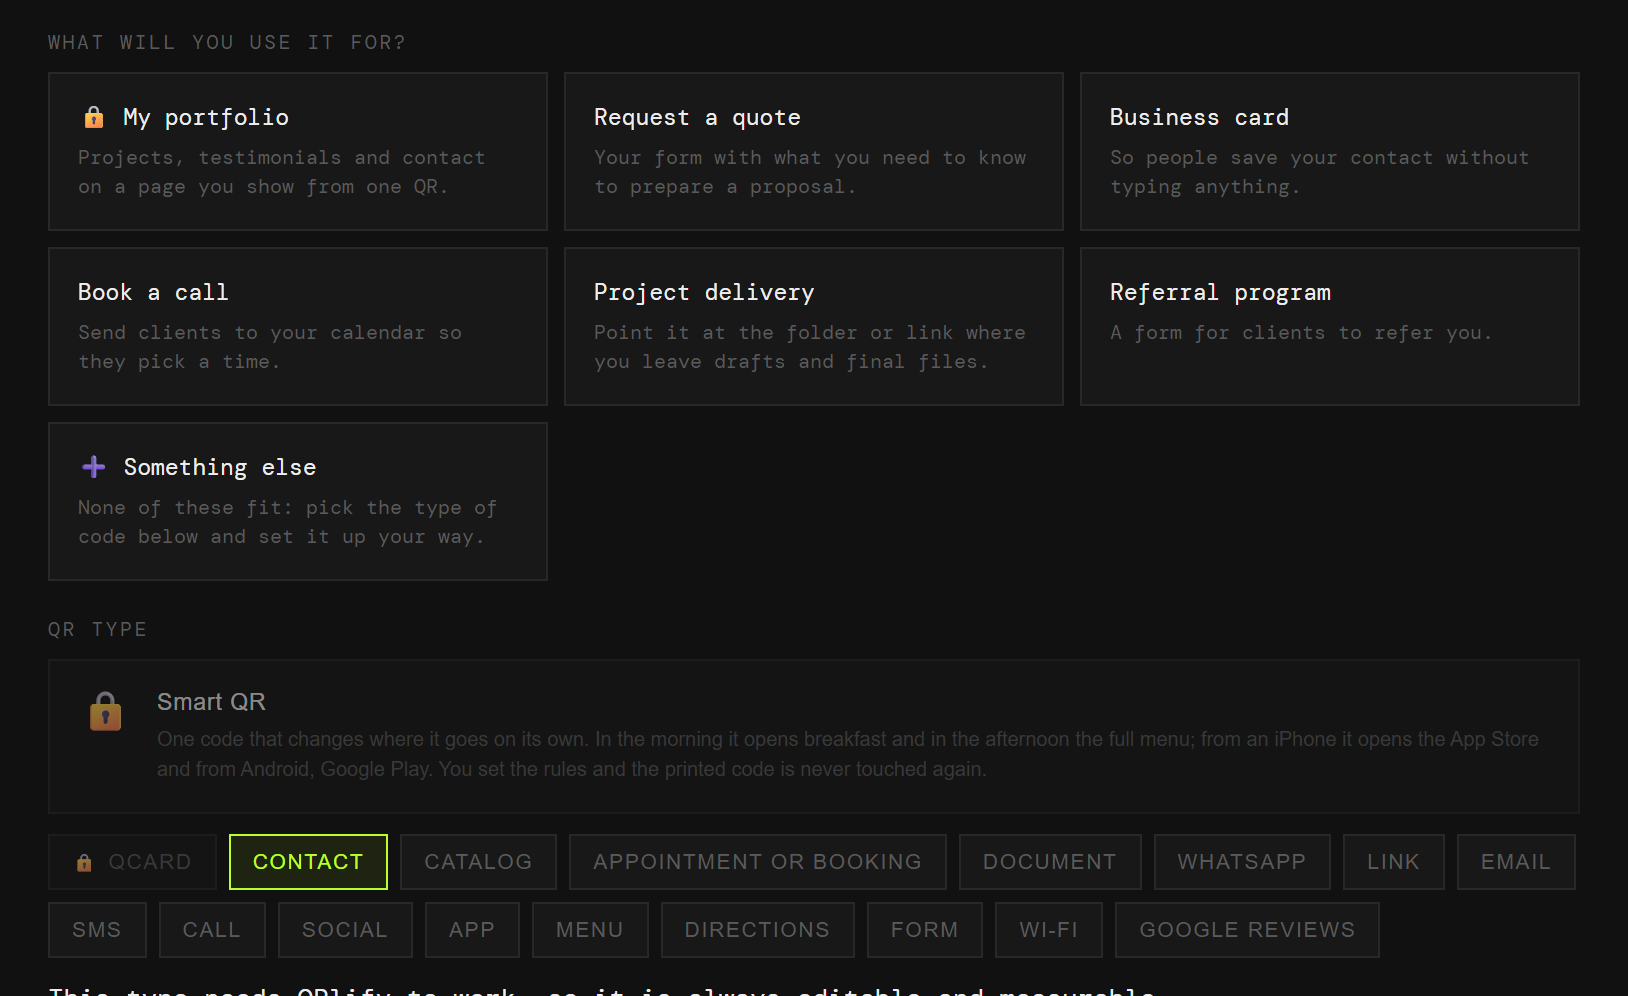Click the lock icon on the QCARD chip
Screen dimensions: 1628x996
(x=84, y=862)
